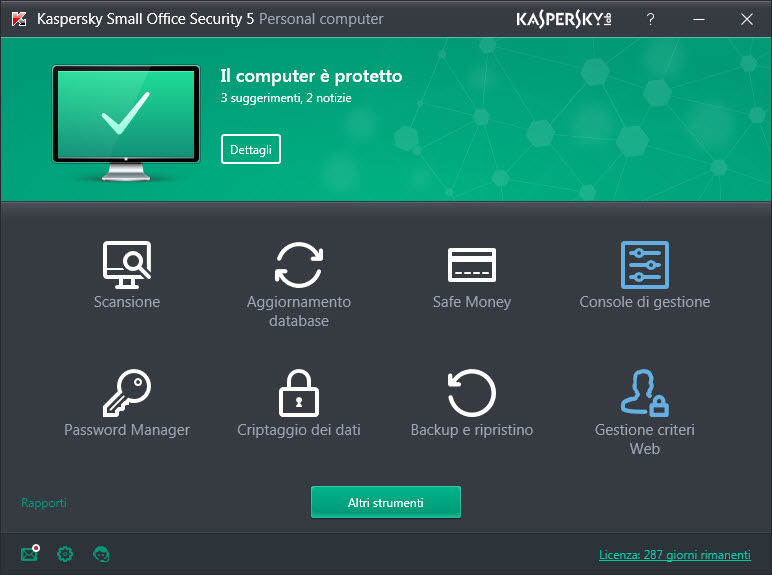Close the Kaspersky window
Image resolution: width=772 pixels, height=575 pixels.
click(x=747, y=19)
